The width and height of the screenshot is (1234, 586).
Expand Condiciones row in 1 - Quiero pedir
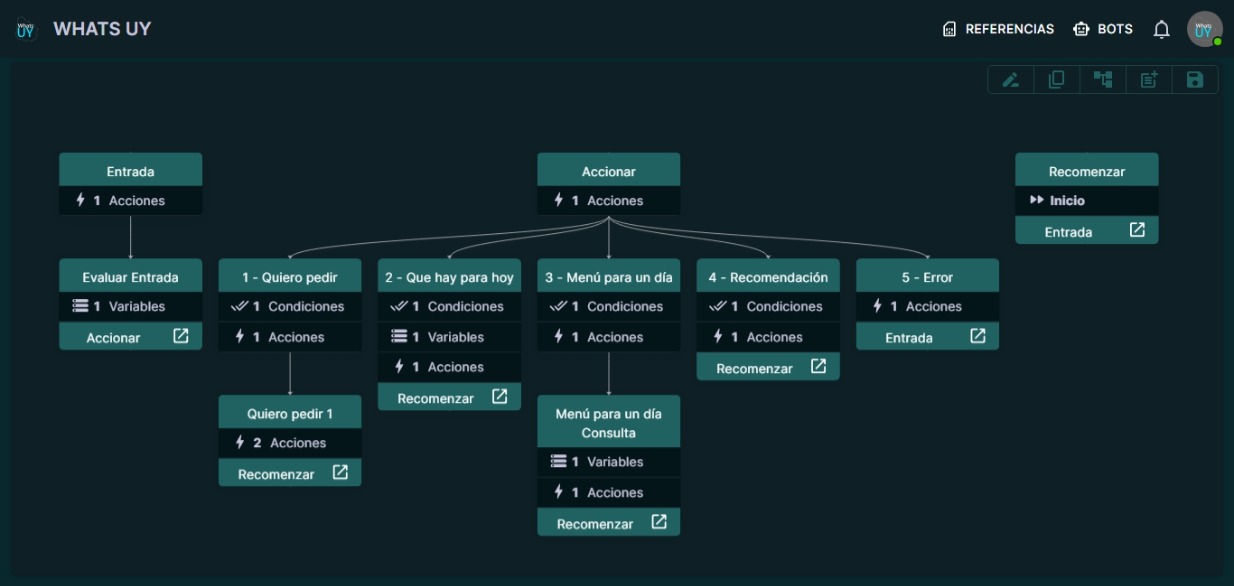(290, 307)
